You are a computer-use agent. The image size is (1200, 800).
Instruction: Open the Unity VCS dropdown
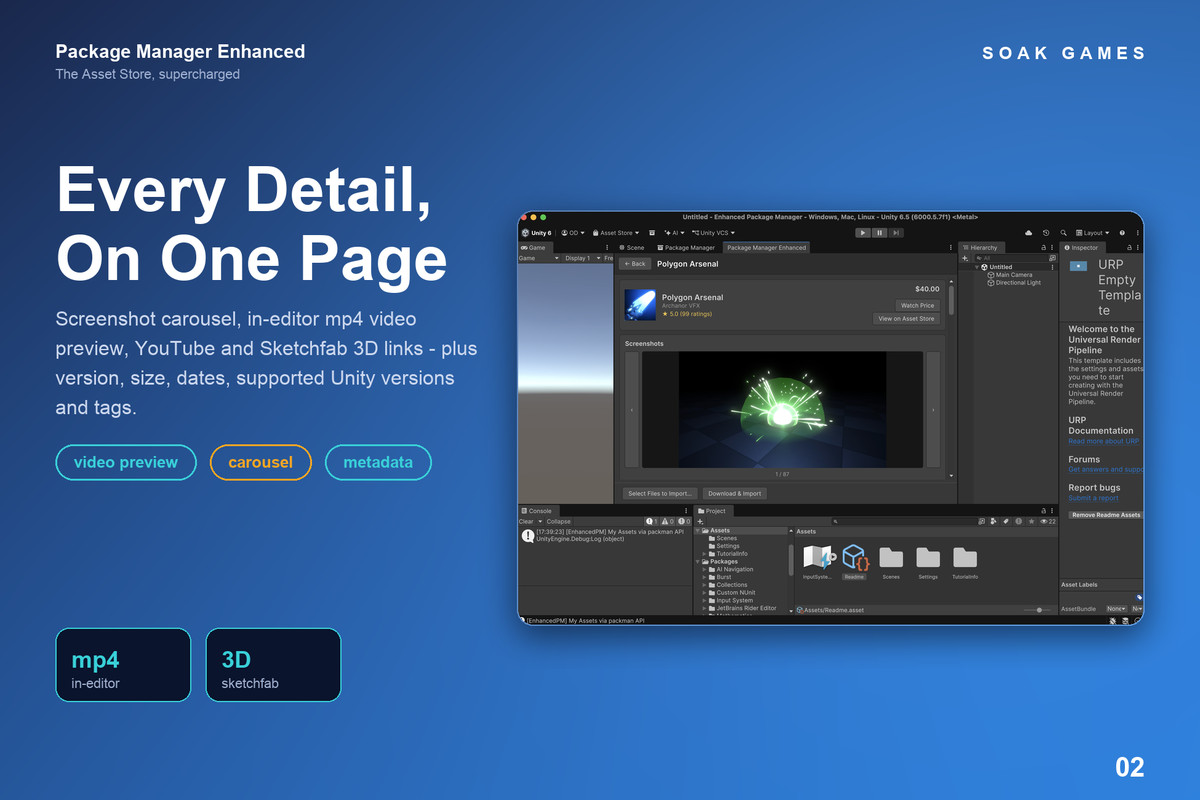pos(713,233)
